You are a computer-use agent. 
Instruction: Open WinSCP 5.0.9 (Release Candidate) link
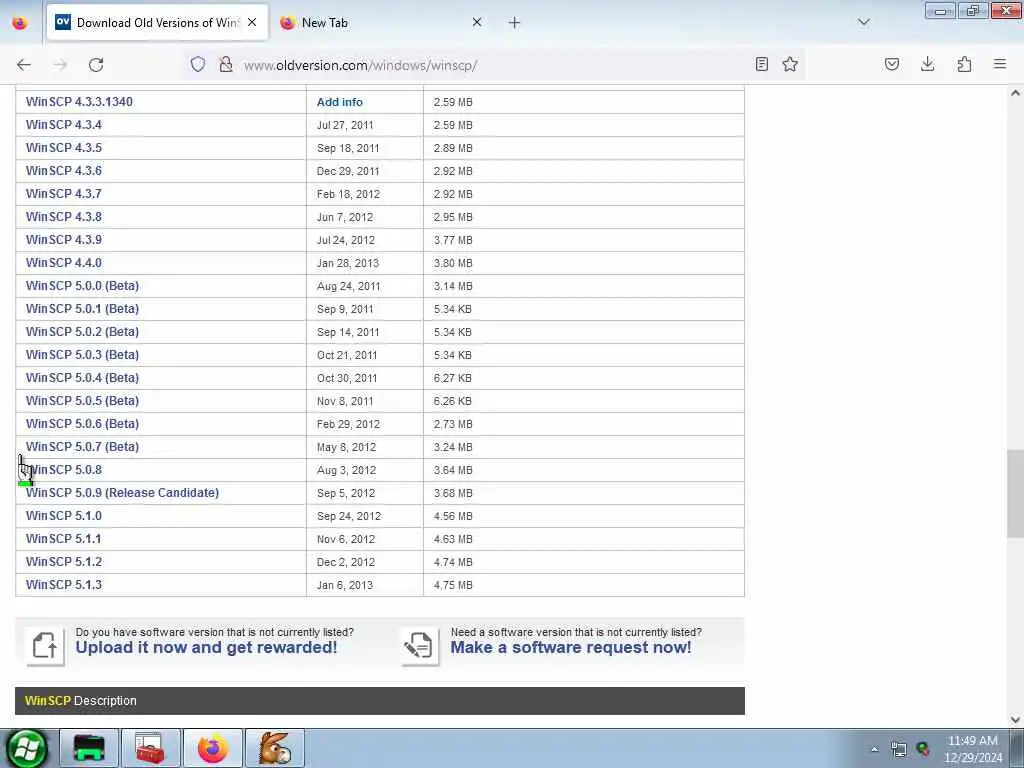pyautogui.click(x=122, y=492)
